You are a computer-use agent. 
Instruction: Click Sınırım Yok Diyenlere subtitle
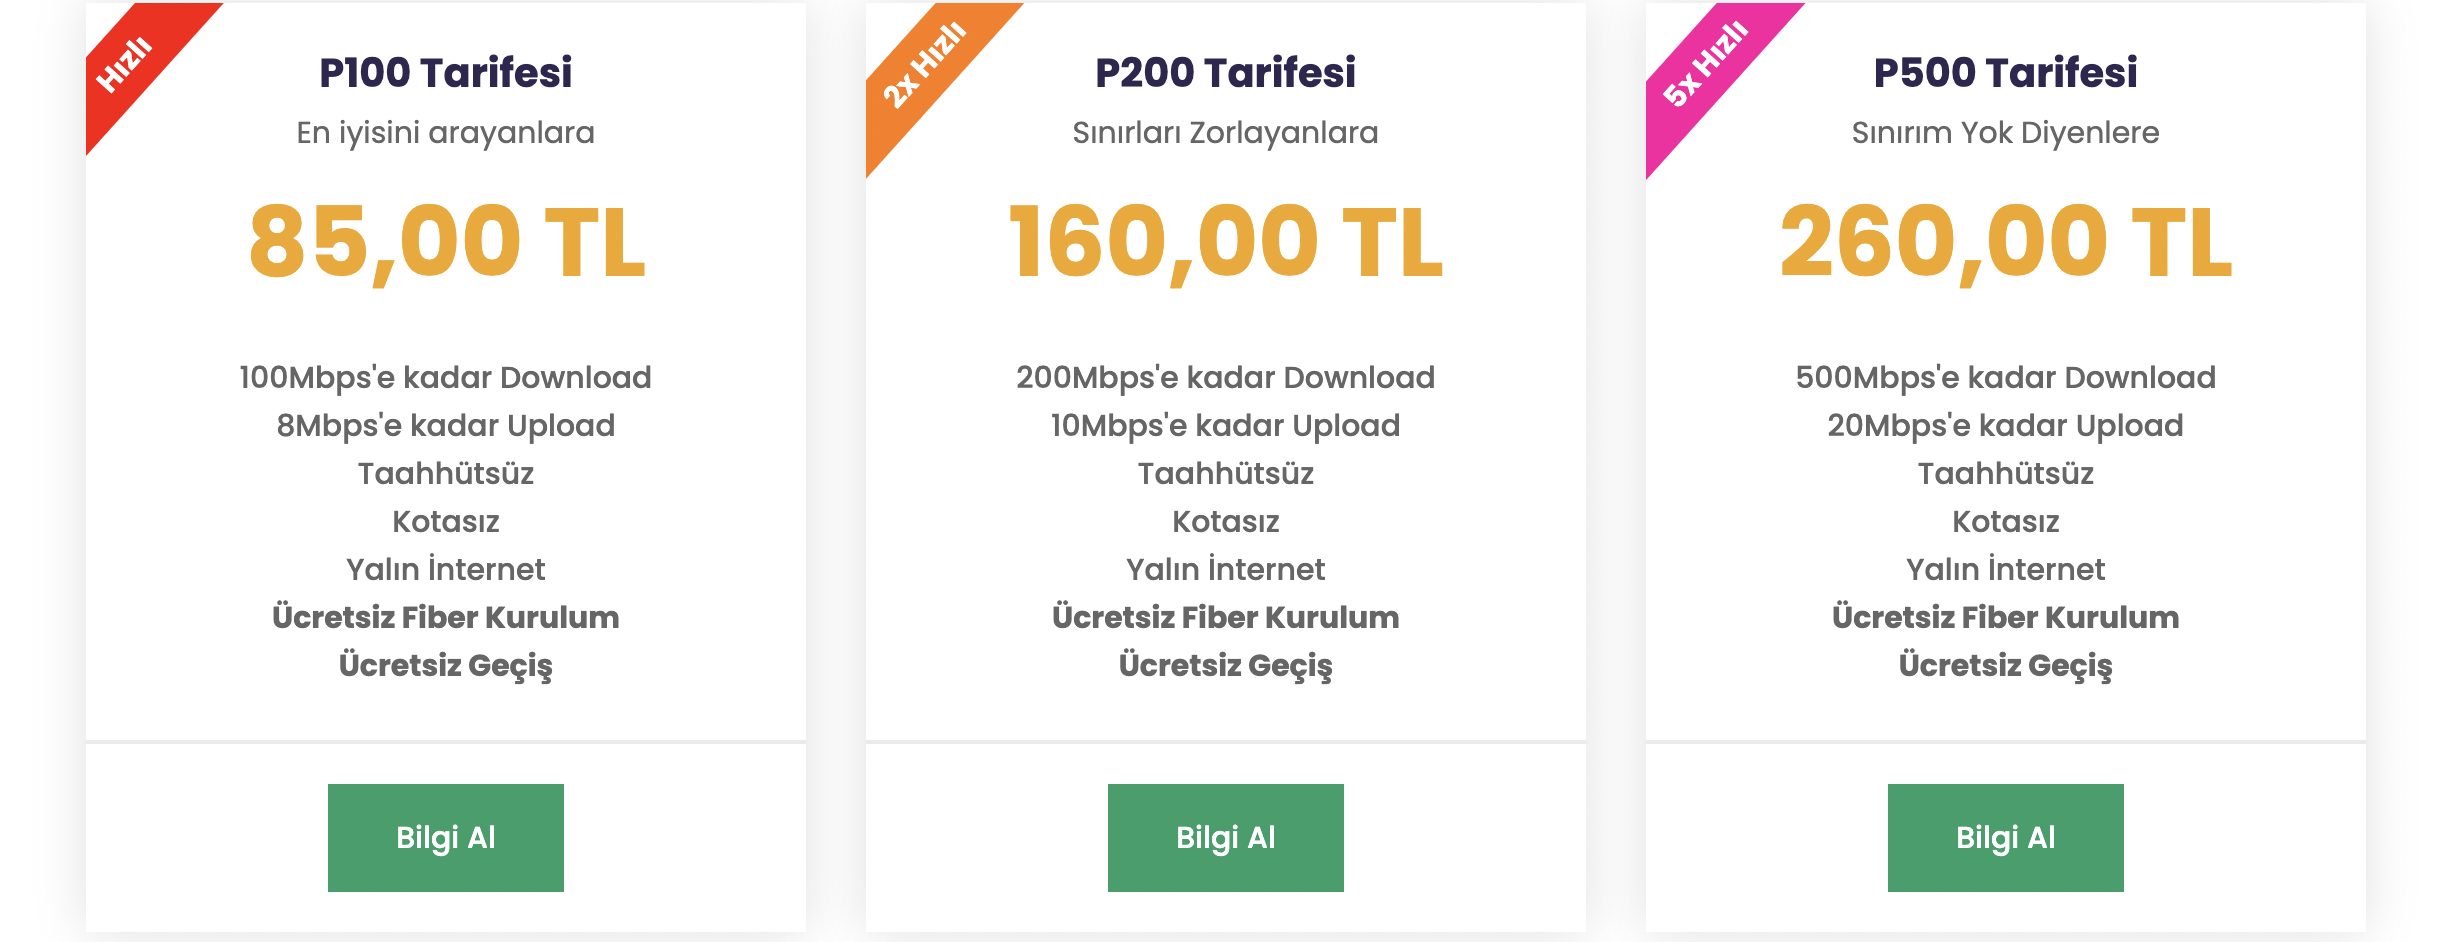[2006, 132]
